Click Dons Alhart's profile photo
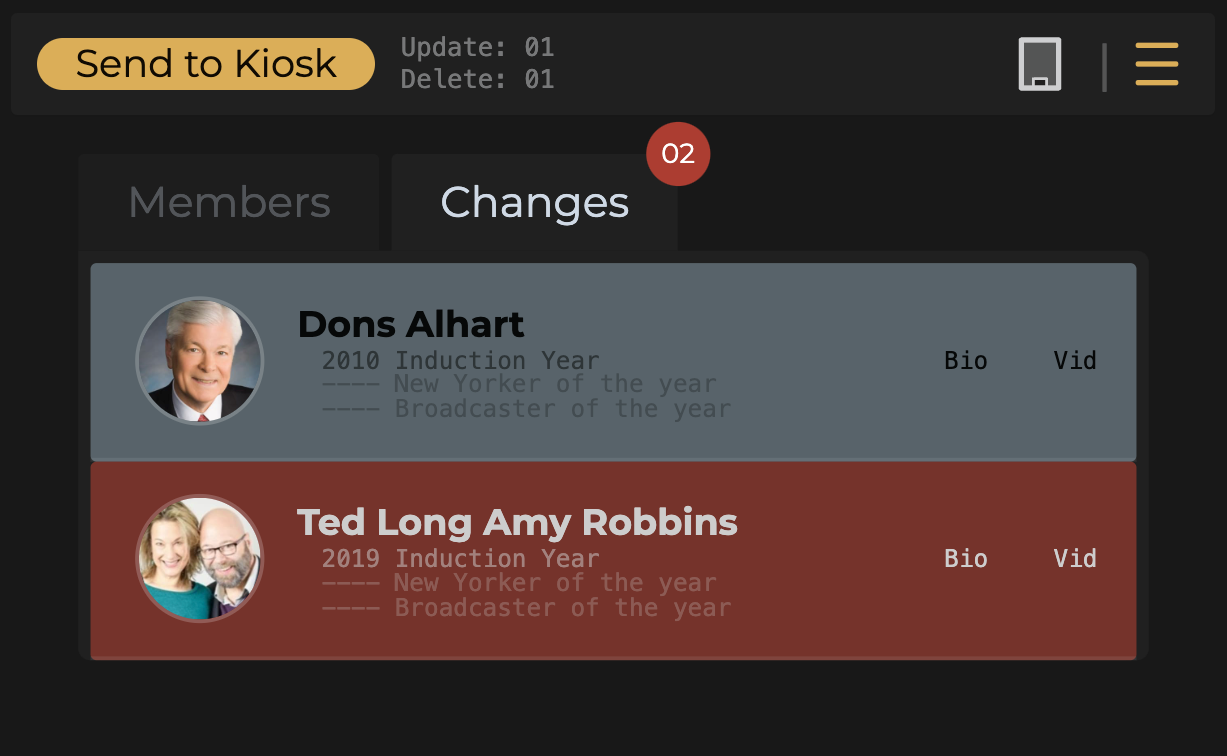Image resolution: width=1227 pixels, height=756 pixels. [x=200, y=360]
